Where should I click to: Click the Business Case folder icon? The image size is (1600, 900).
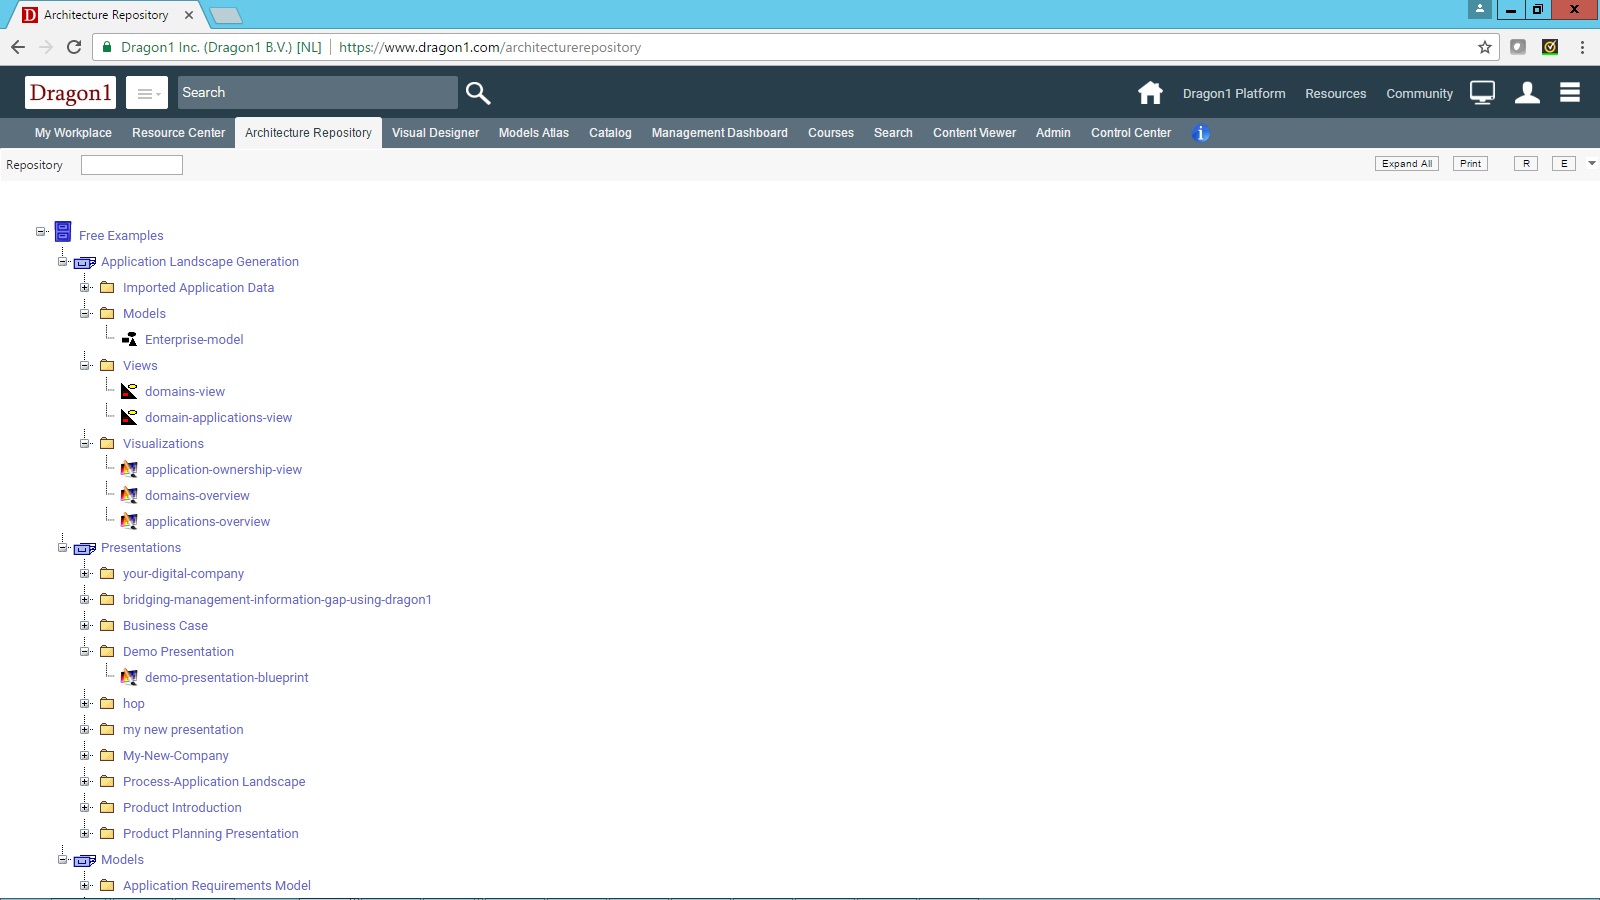107,625
